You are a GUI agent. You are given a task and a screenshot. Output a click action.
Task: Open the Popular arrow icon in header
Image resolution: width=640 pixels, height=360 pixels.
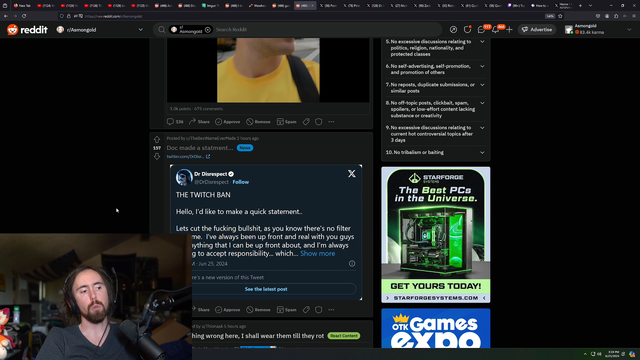453,29
